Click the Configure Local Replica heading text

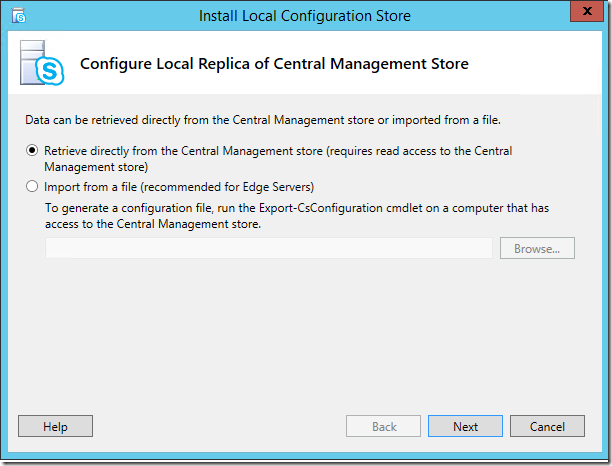pos(274,64)
